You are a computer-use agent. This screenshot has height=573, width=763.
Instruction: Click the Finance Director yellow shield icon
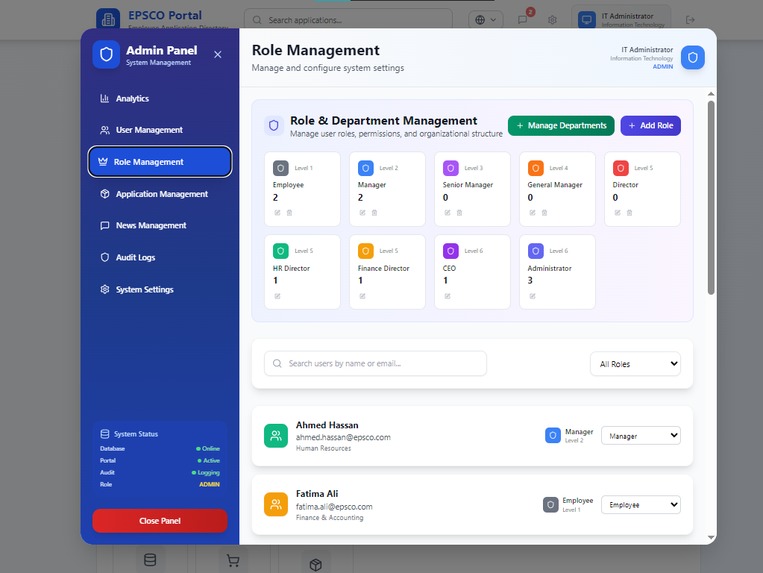coord(365,251)
